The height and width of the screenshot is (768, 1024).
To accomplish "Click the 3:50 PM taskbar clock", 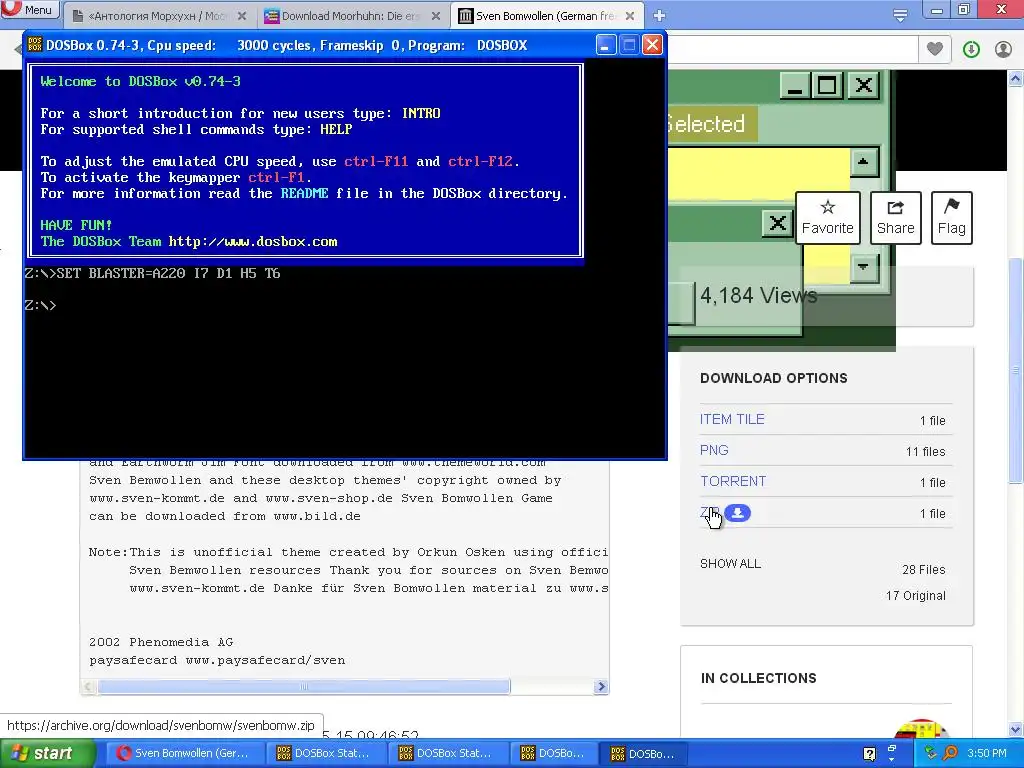I will pos(987,753).
